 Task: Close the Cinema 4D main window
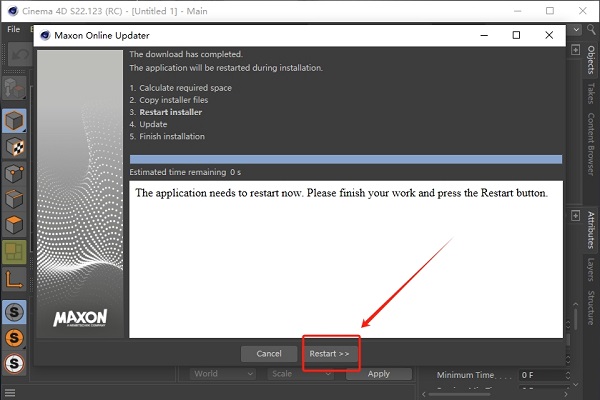(582, 11)
